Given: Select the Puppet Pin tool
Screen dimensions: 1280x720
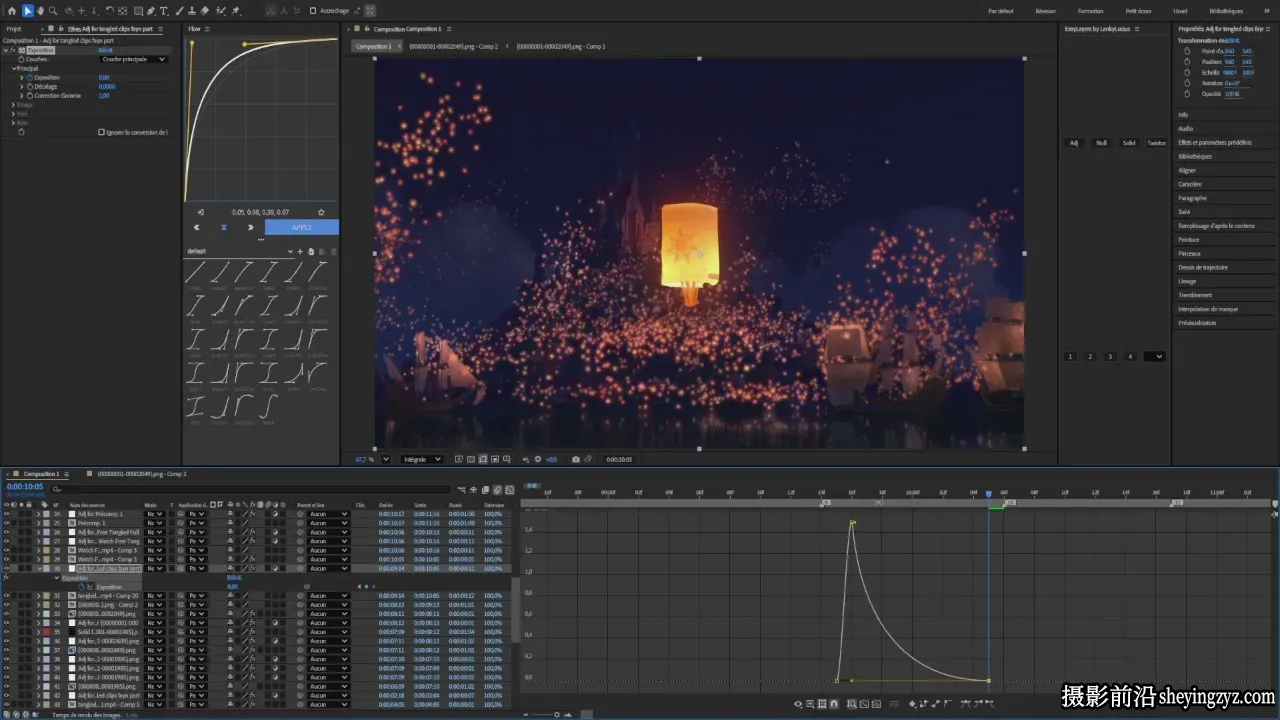Looking at the screenshot, I should pos(236,11).
